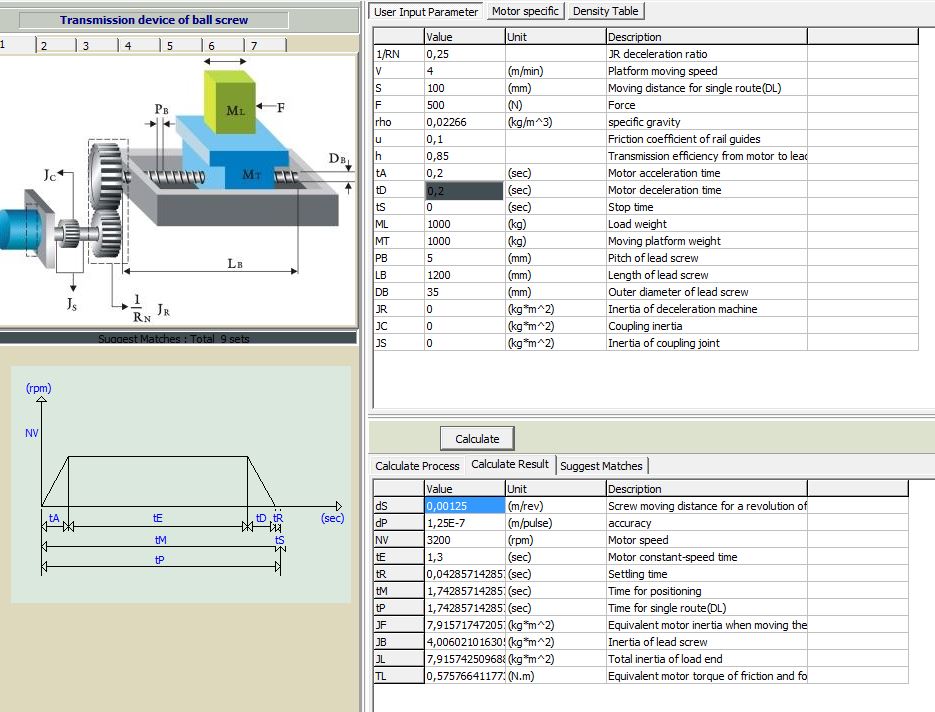This screenshot has width=935, height=712.
Task: Select the 1/RN row header
Action: (x=399, y=54)
